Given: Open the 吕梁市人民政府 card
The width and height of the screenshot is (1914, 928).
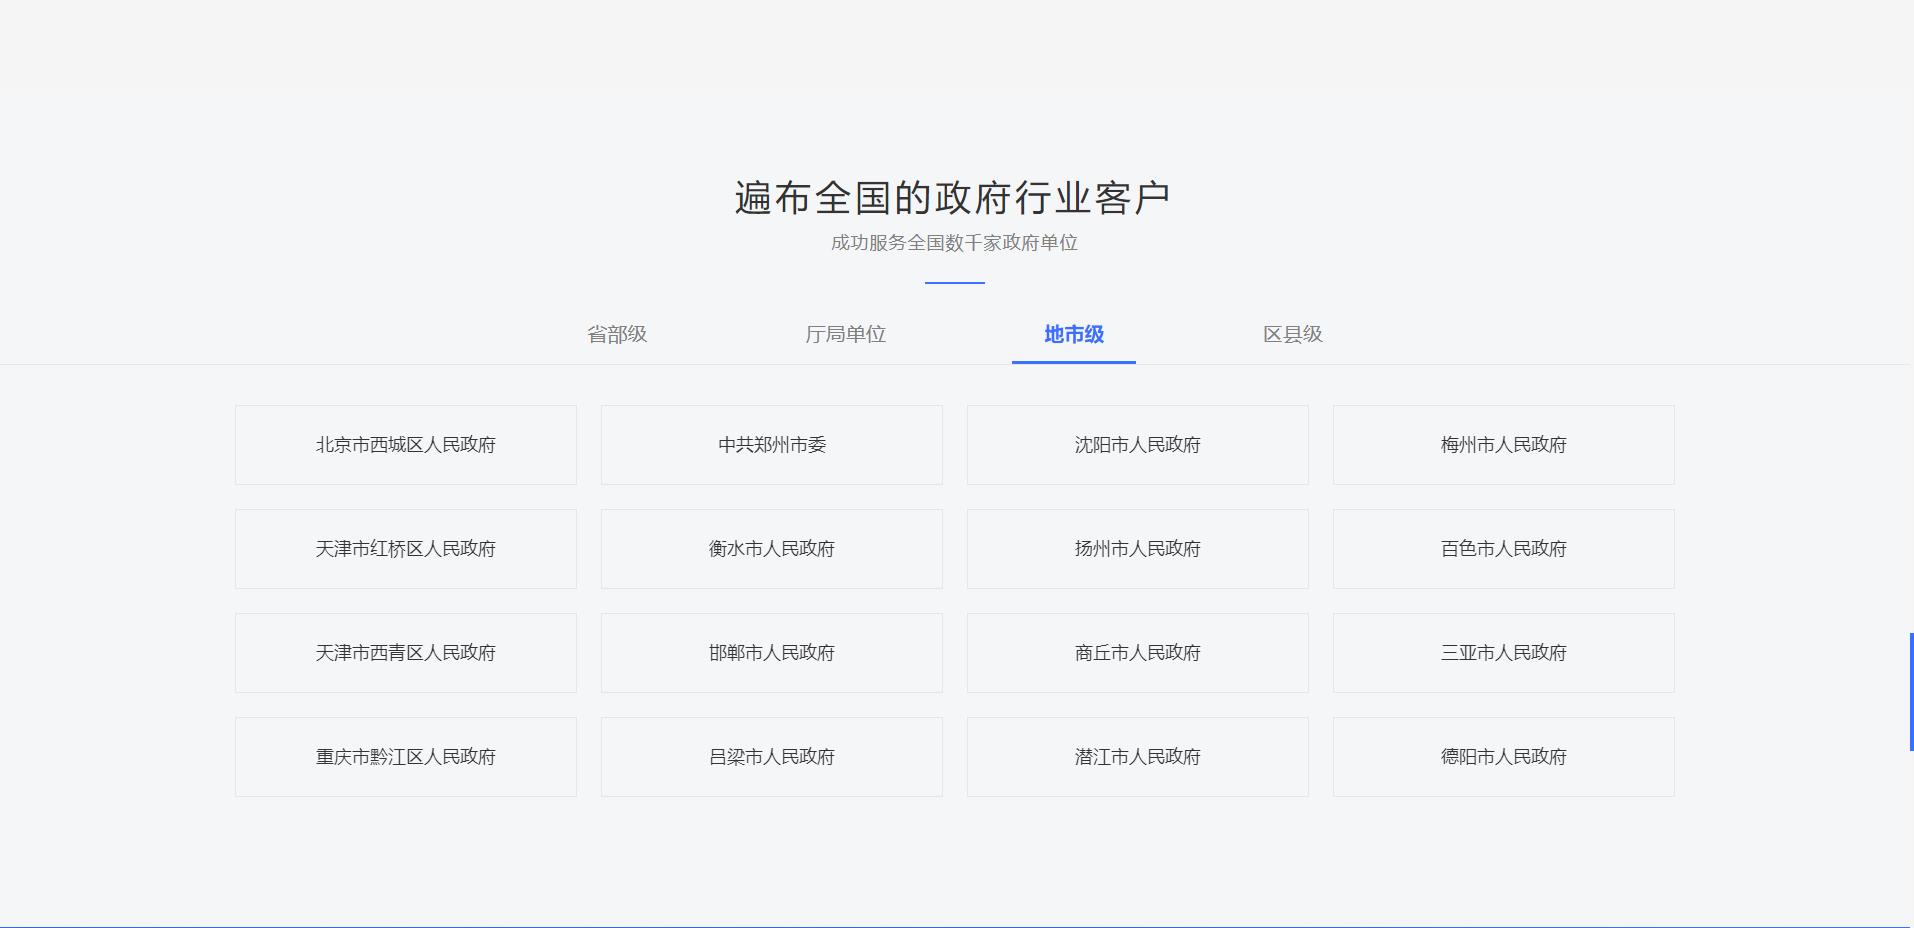Looking at the screenshot, I should coord(771,757).
